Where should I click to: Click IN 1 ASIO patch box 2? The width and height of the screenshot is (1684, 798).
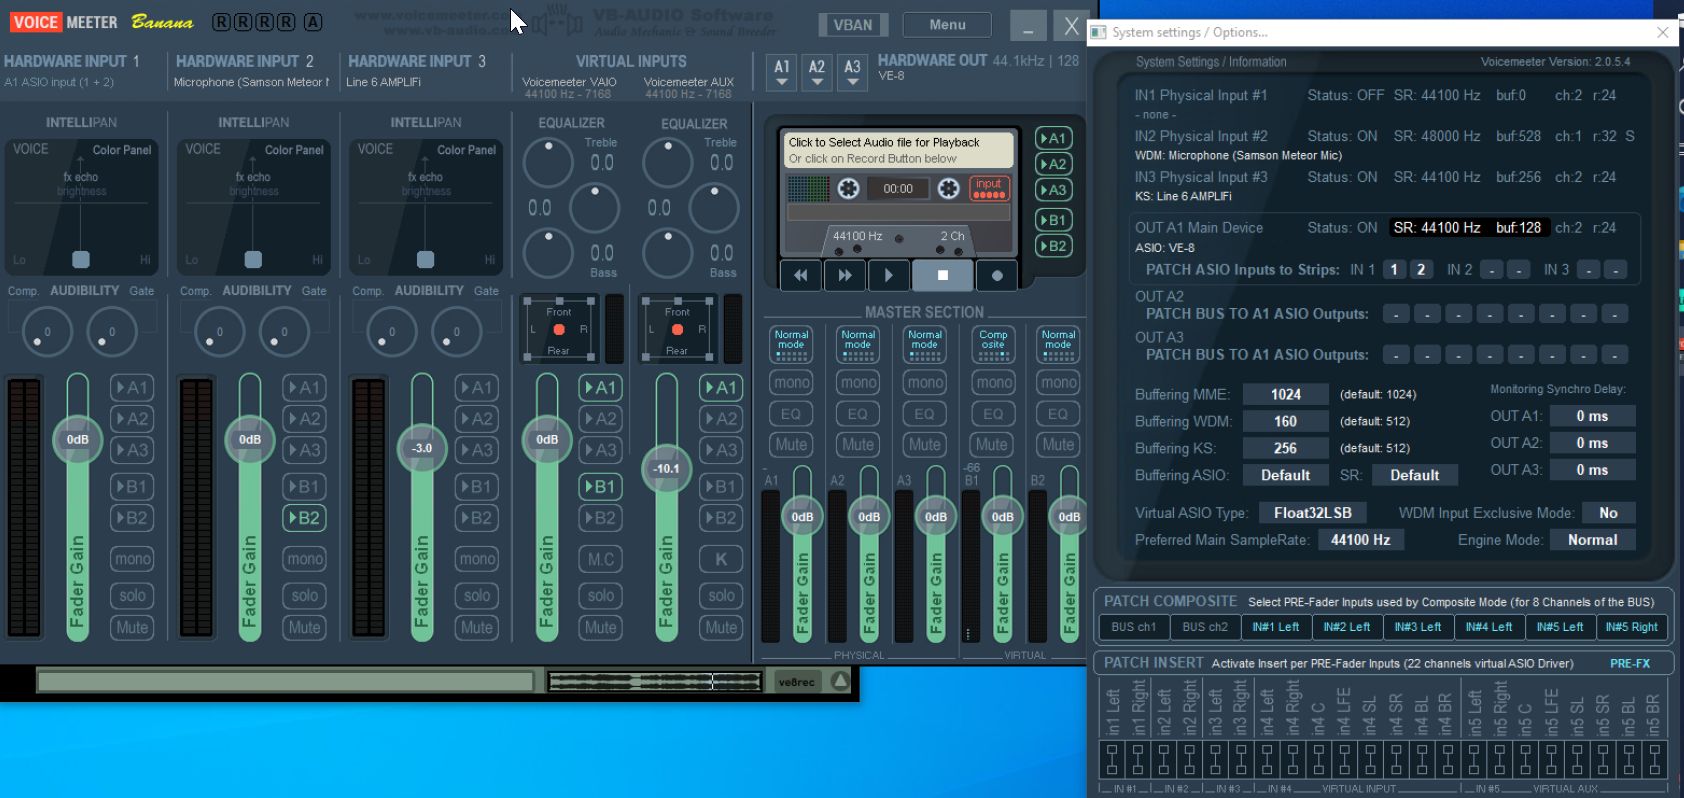1421,269
